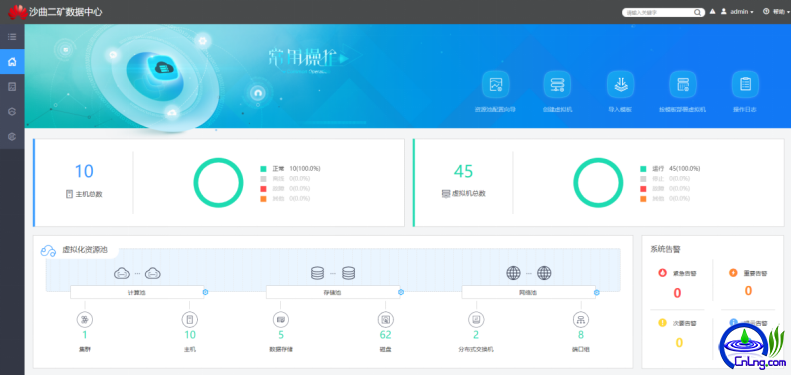Click the 紧急告警 critical alarm flame icon
791x375 pixels.
662,273
